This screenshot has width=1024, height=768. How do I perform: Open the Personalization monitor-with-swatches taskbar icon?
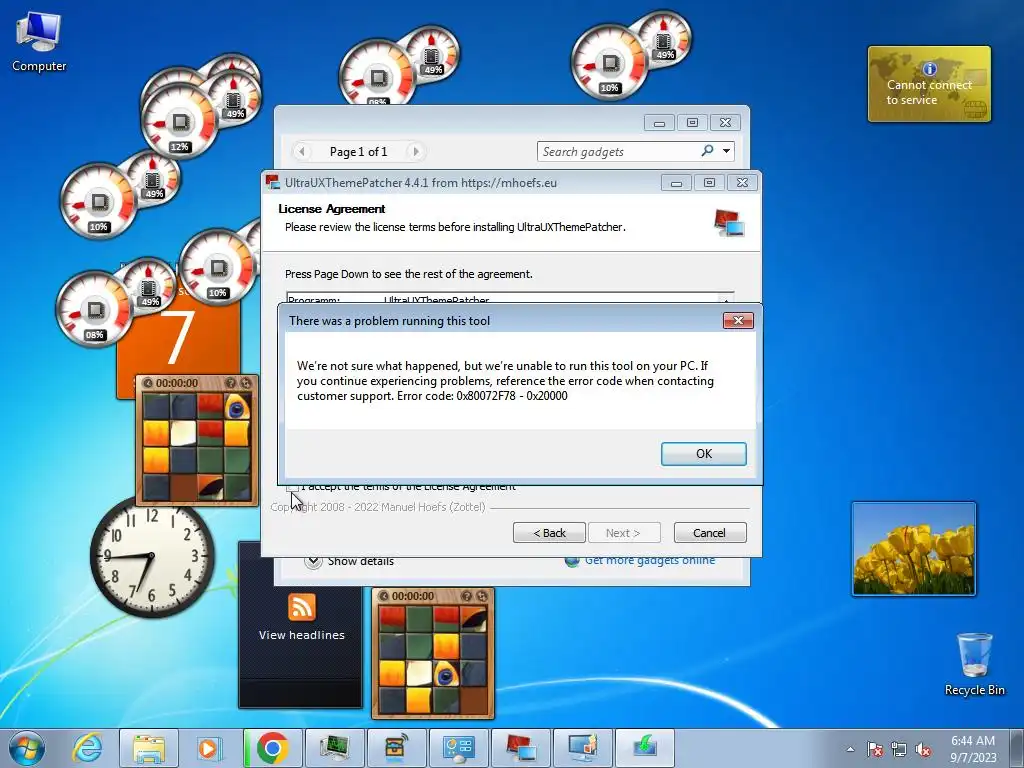click(582, 748)
